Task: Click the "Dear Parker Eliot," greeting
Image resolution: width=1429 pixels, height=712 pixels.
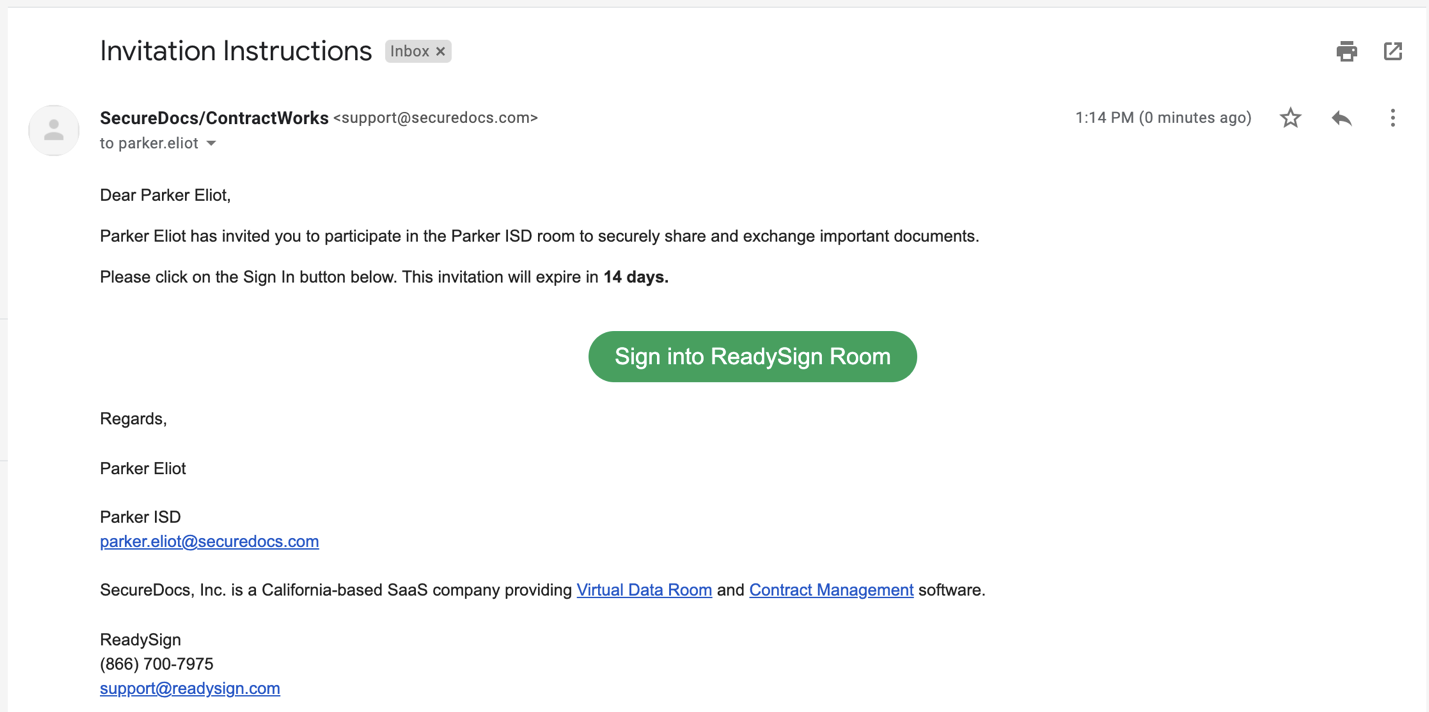Action: pos(165,195)
